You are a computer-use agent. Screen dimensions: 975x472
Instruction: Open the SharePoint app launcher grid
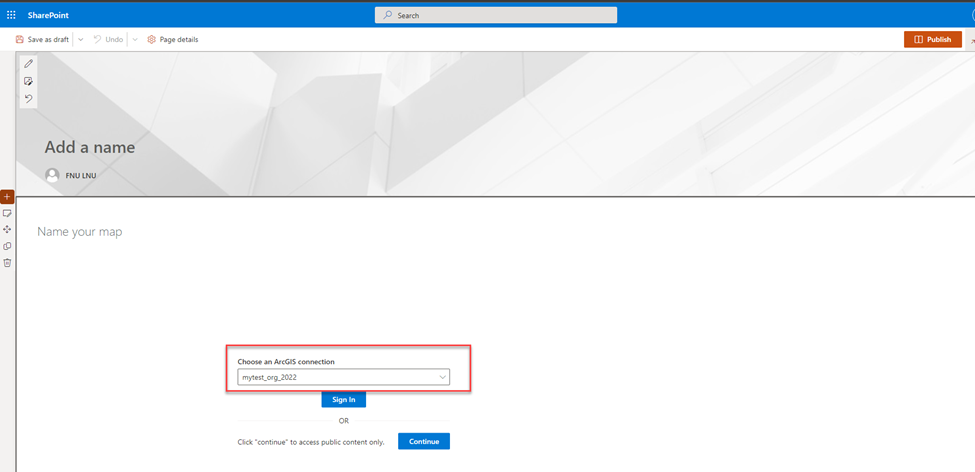click(11, 15)
